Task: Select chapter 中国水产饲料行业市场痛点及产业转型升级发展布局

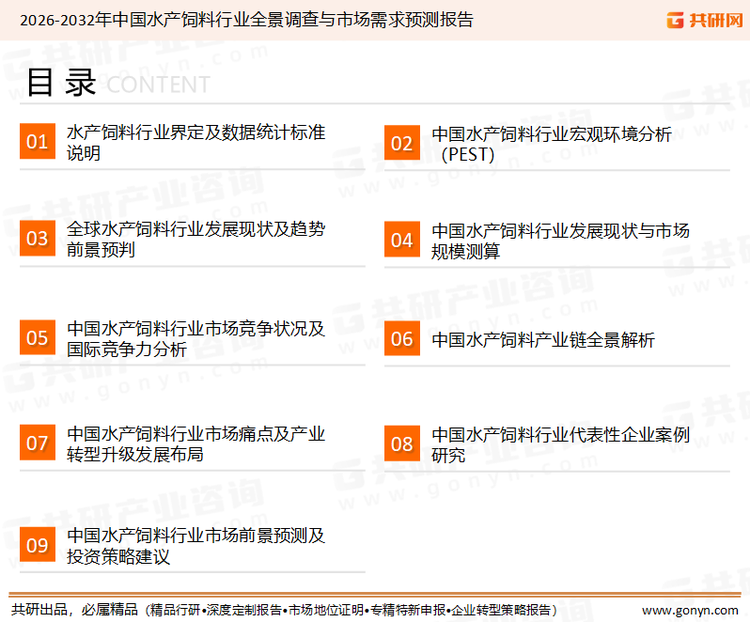Action: click(196, 444)
